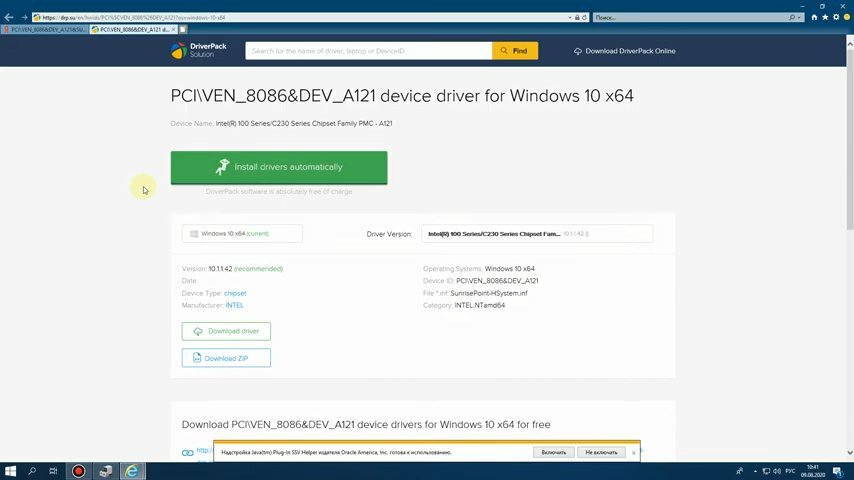The height and width of the screenshot is (480, 854).
Task: Open the chipset device type link
Action: (235, 293)
